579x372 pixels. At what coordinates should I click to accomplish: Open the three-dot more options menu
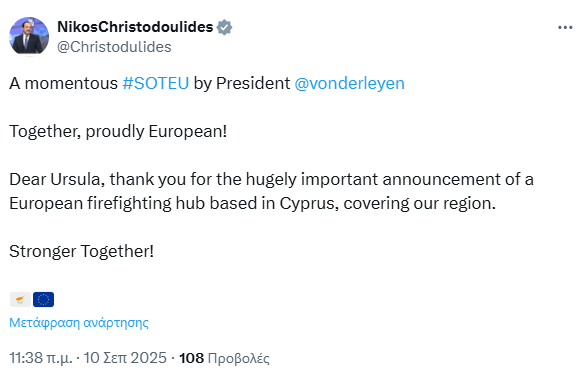(x=565, y=28)
